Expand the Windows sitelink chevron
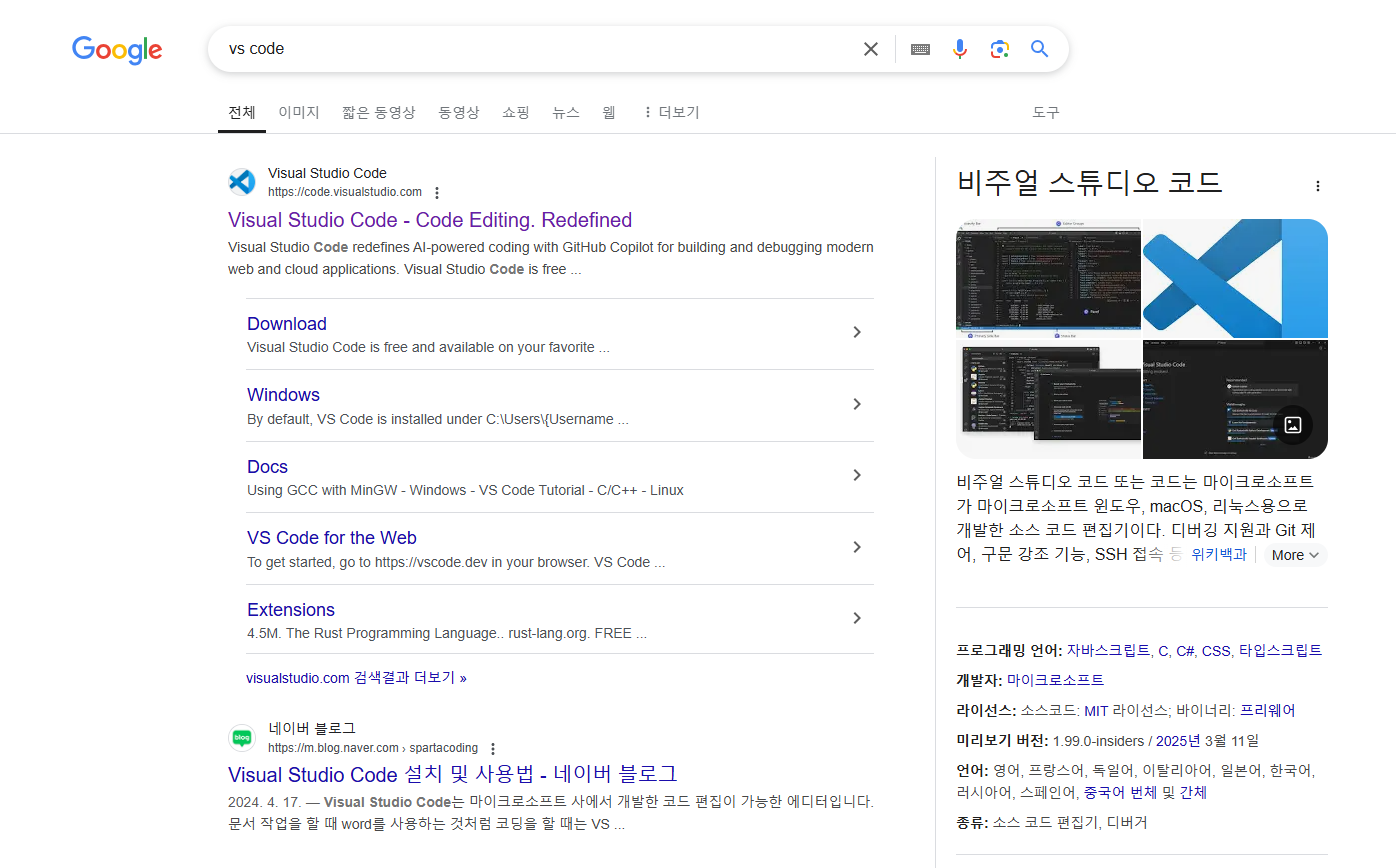Viewport: 1396px width, 868px height. tap(857, 404)
